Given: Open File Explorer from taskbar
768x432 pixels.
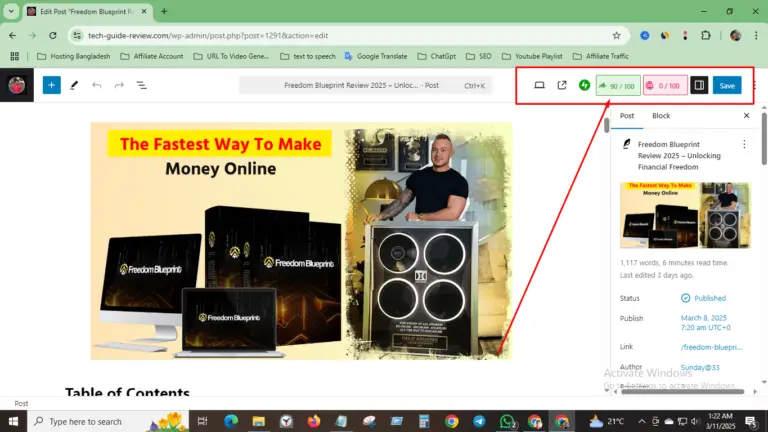Looking at the screenshot, I should 259,421.
